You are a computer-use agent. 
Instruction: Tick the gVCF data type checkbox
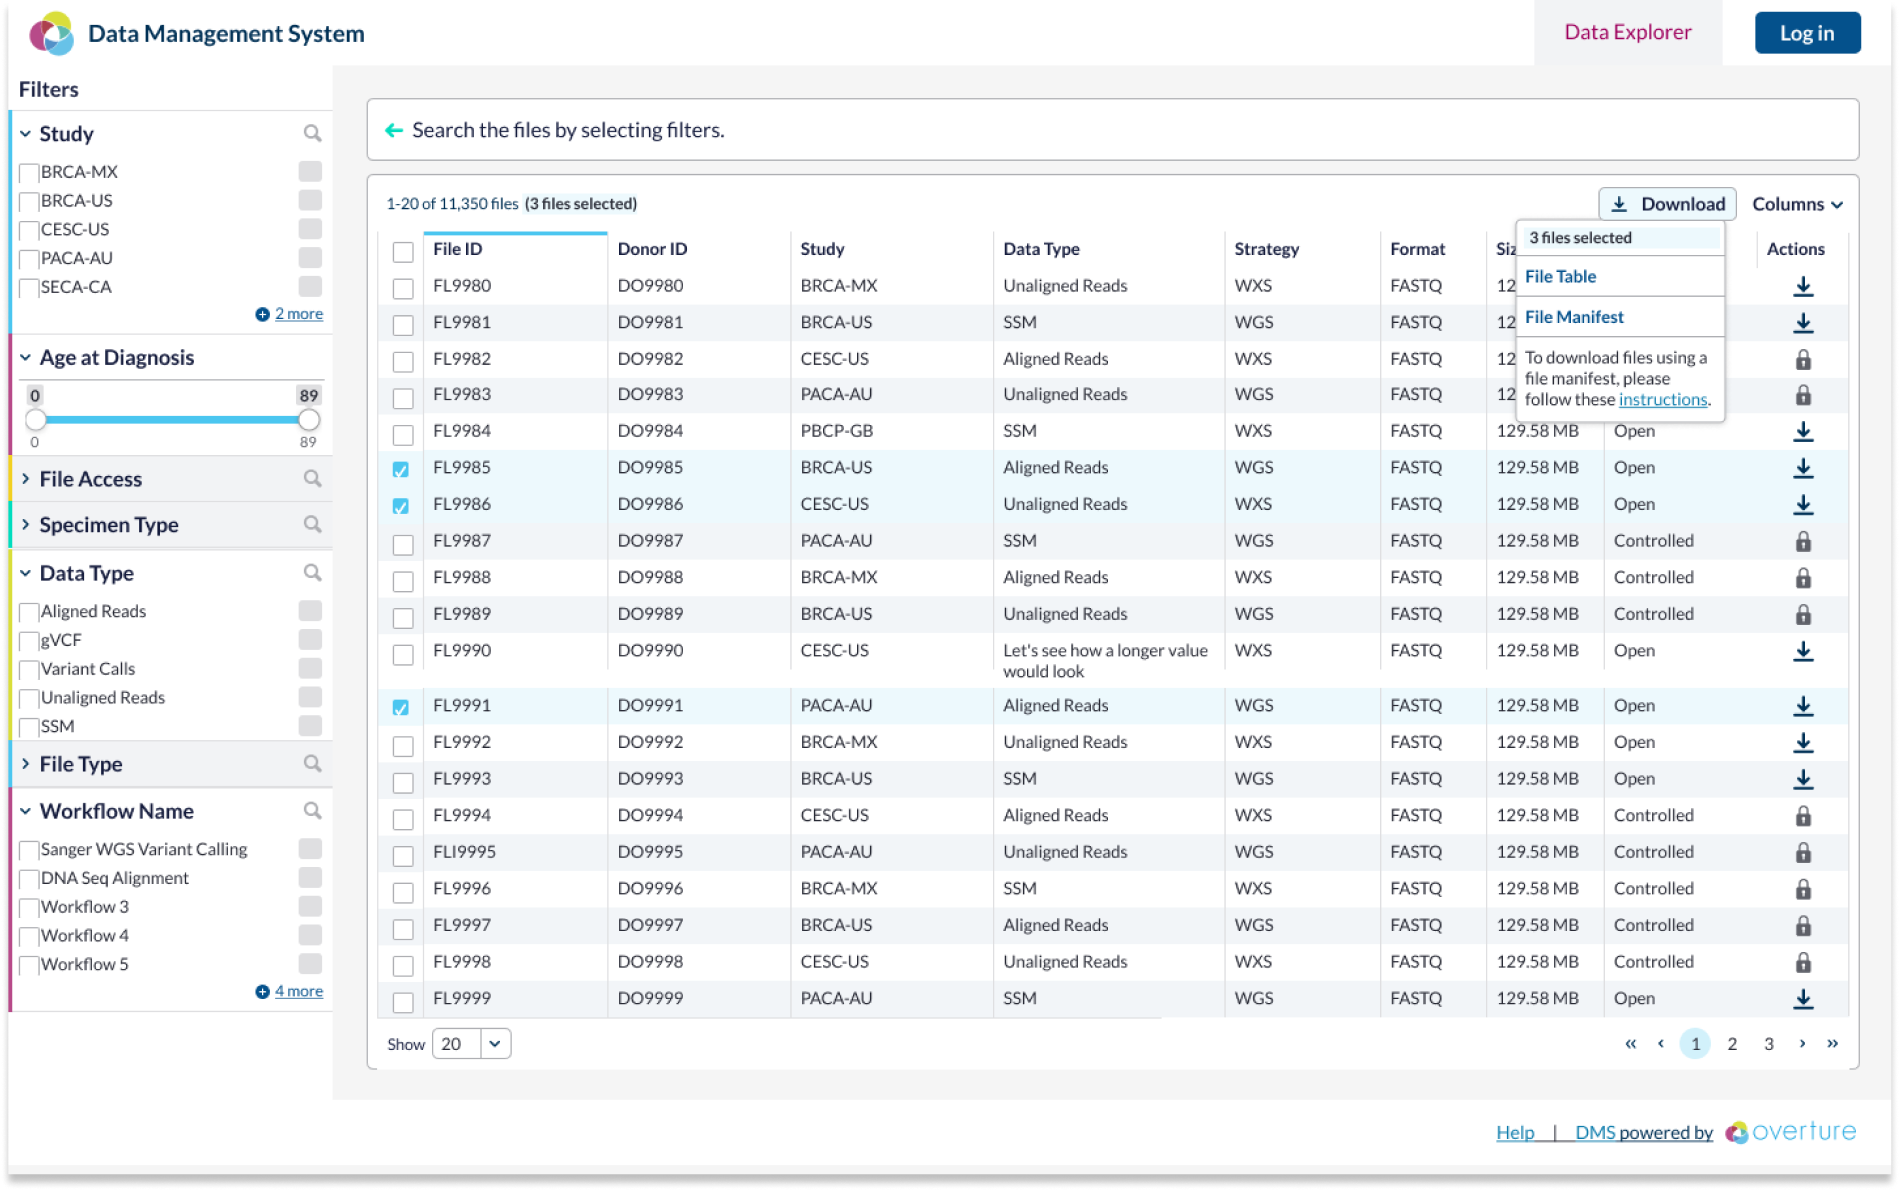coord(29,641)
